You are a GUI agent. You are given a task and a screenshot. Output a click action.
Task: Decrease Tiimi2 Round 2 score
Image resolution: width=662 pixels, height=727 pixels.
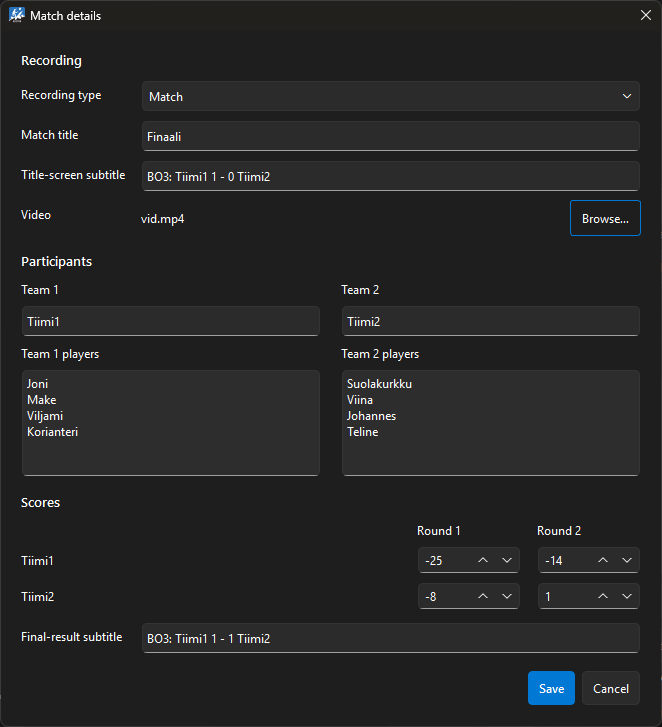point(627,596)
